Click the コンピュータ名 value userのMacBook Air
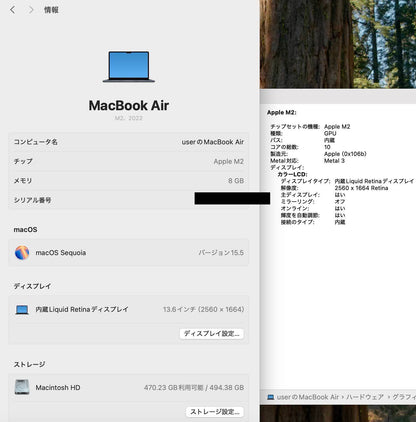The image size is (416, 422). tap(213, 142)
